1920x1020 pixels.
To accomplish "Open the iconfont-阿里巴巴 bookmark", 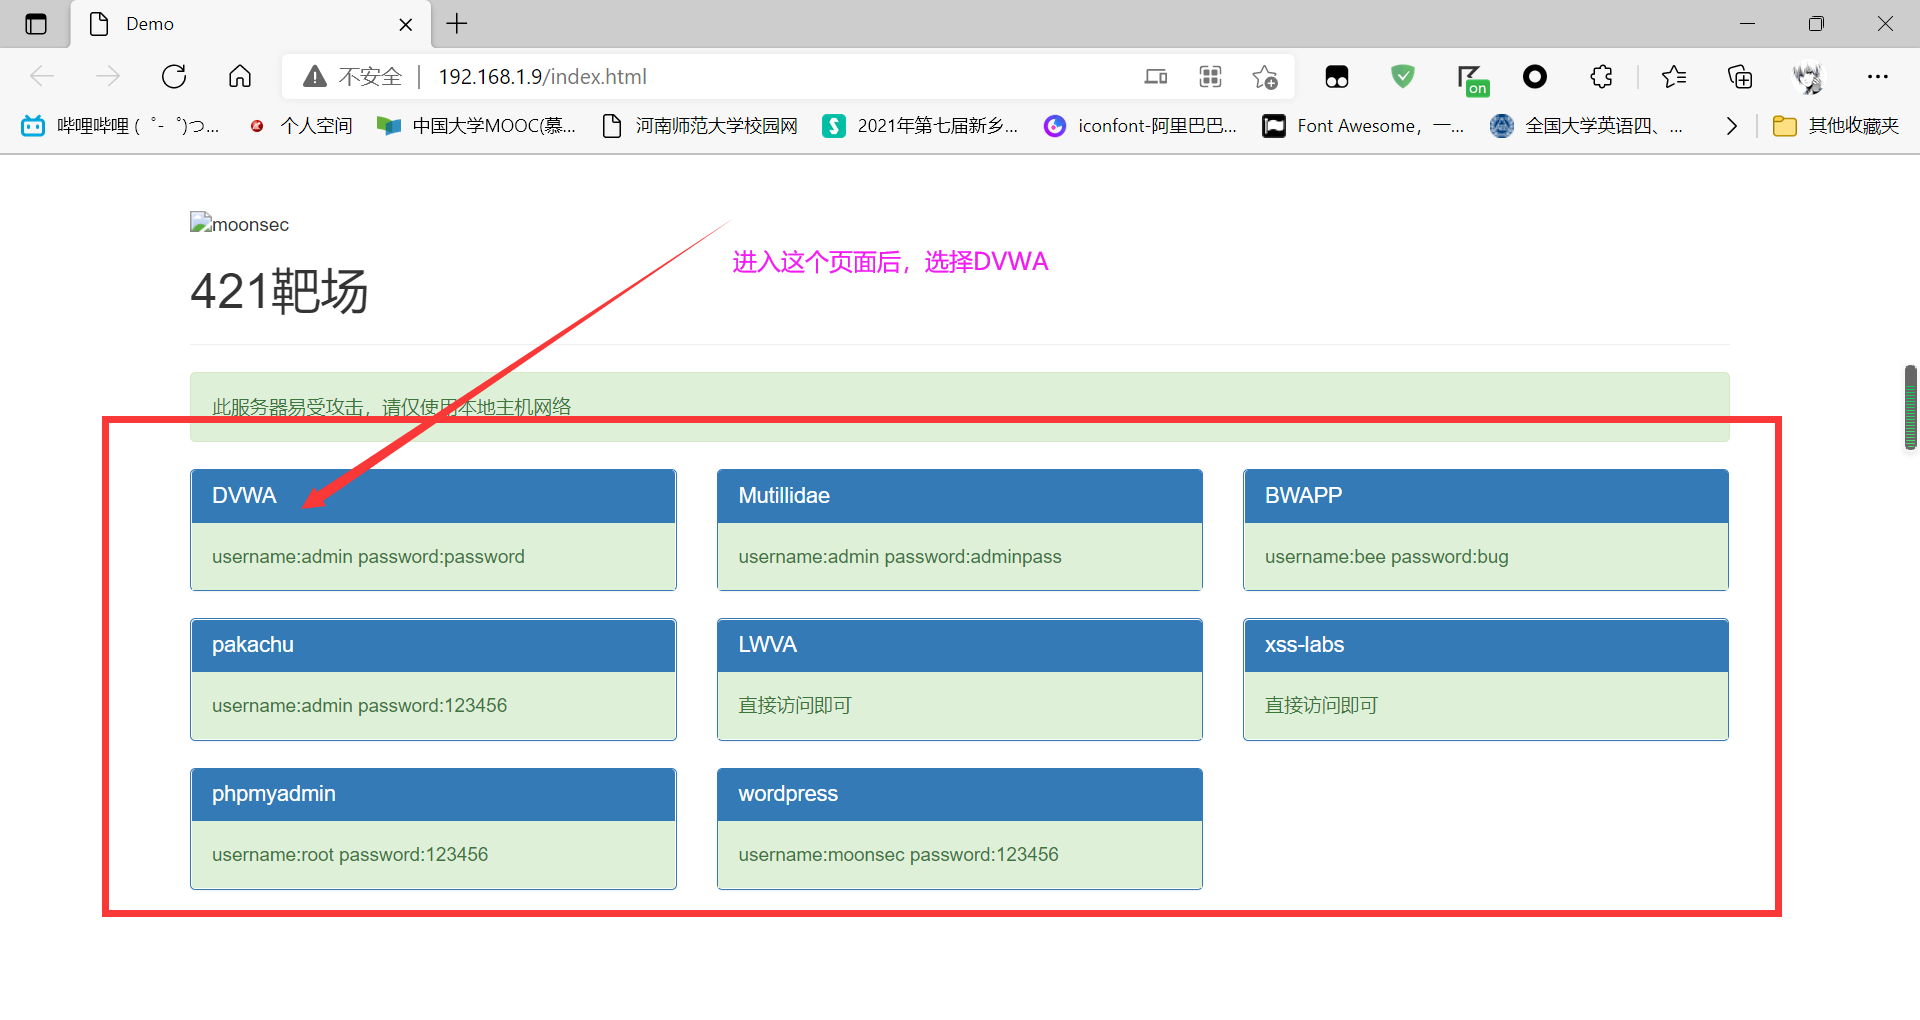I will 1140,126.
